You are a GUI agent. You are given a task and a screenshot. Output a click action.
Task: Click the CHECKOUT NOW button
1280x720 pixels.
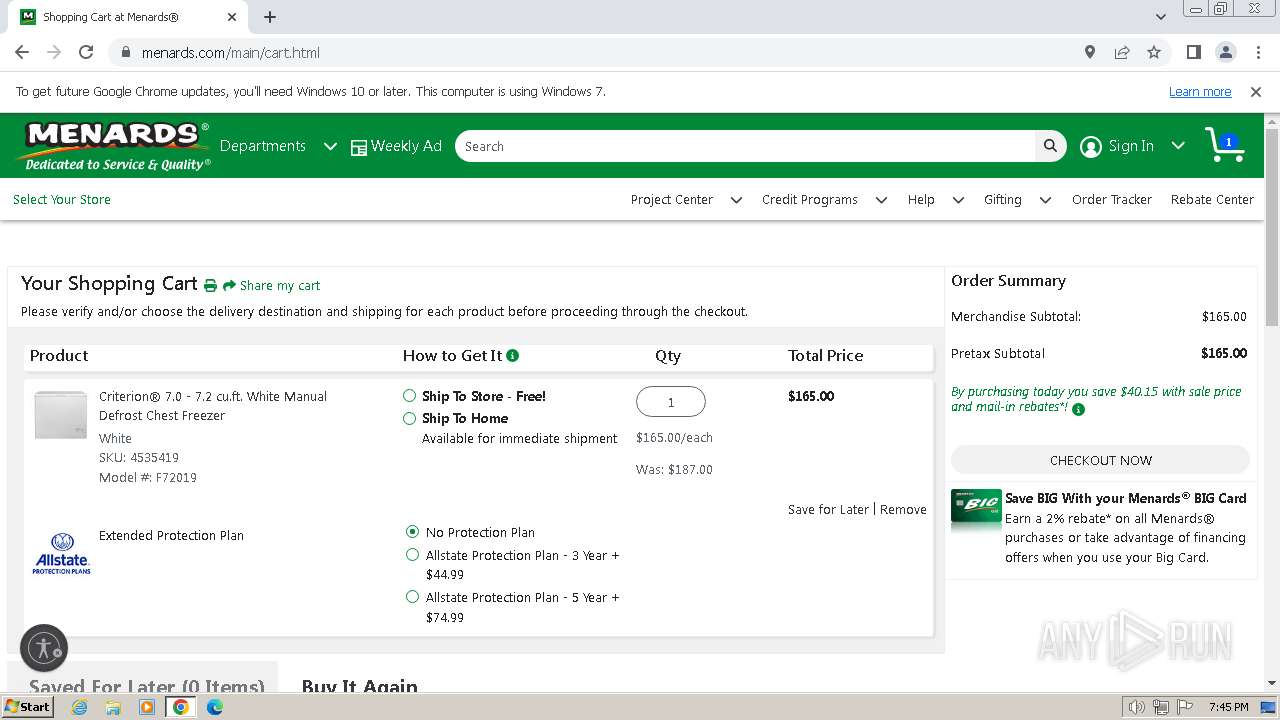1100,460
